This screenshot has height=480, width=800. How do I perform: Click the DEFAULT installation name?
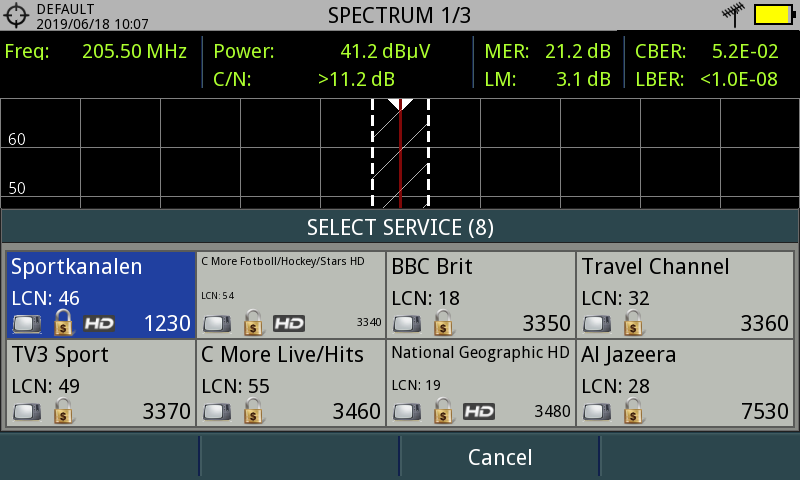[65, 9]
